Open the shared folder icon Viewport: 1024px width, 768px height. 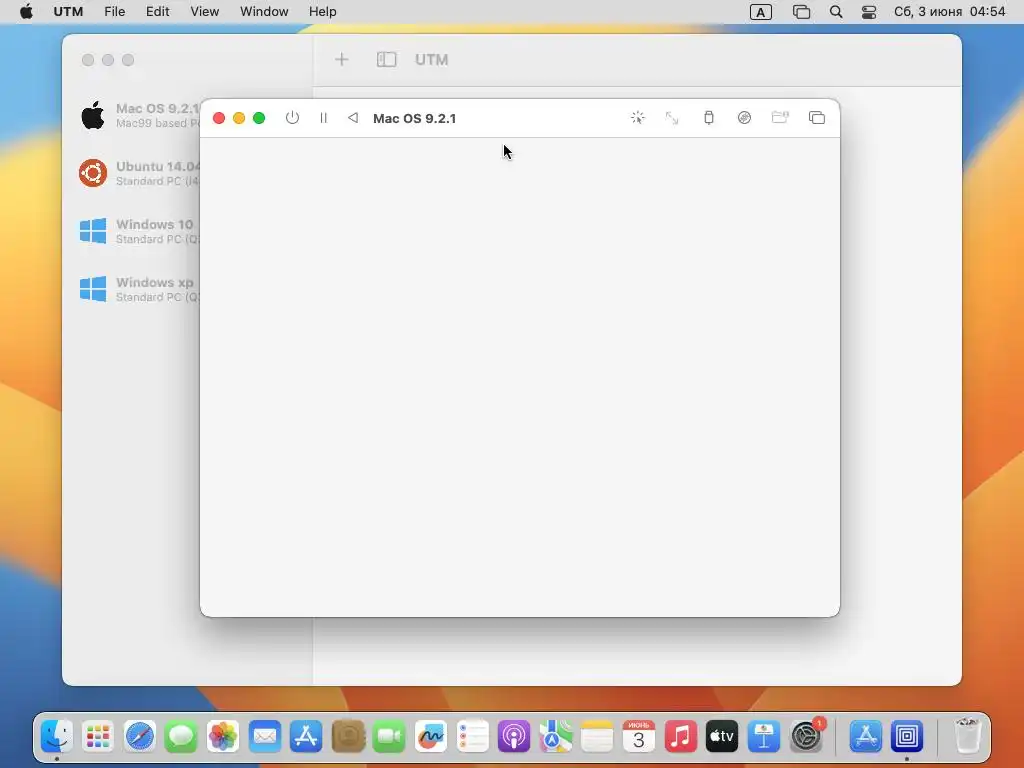[x=780, y=118]
